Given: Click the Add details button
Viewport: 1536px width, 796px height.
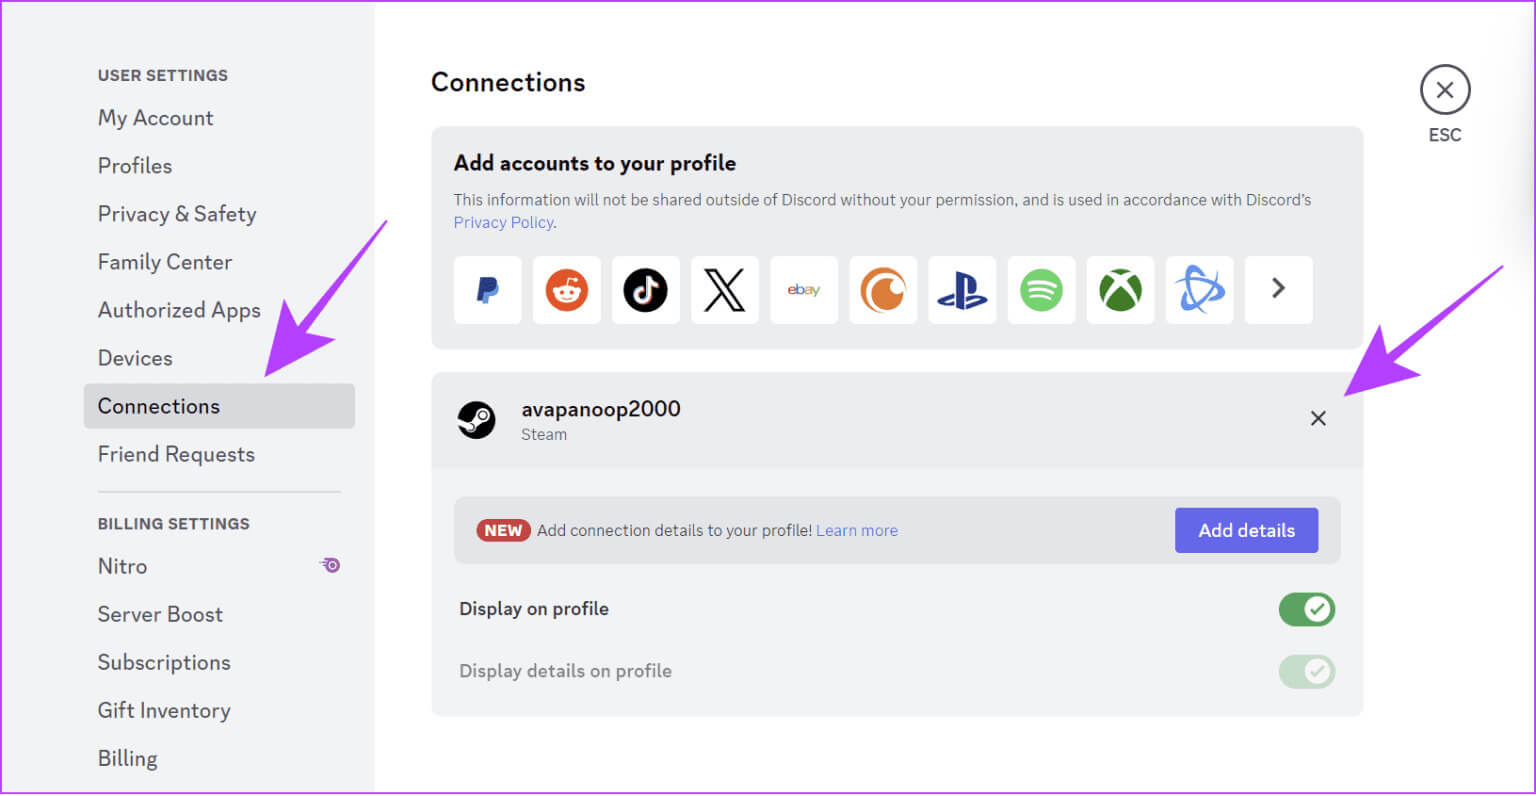Looking at the screenshot, I should coord(1246,530).
